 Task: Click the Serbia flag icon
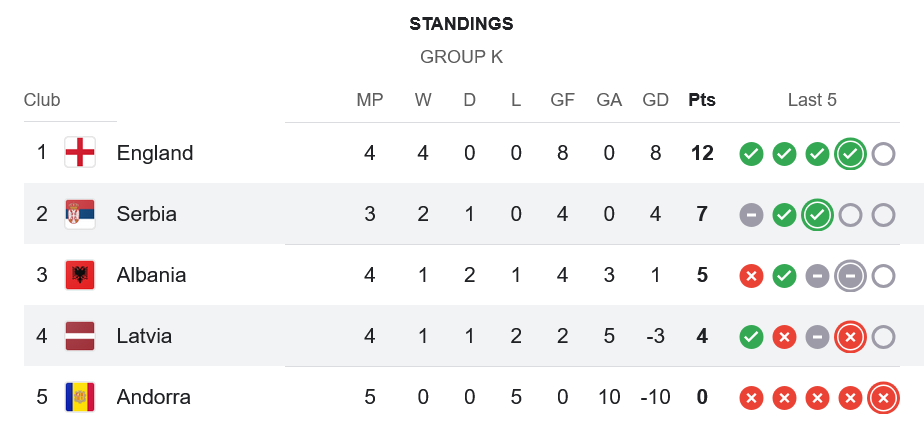click(80, 214)
